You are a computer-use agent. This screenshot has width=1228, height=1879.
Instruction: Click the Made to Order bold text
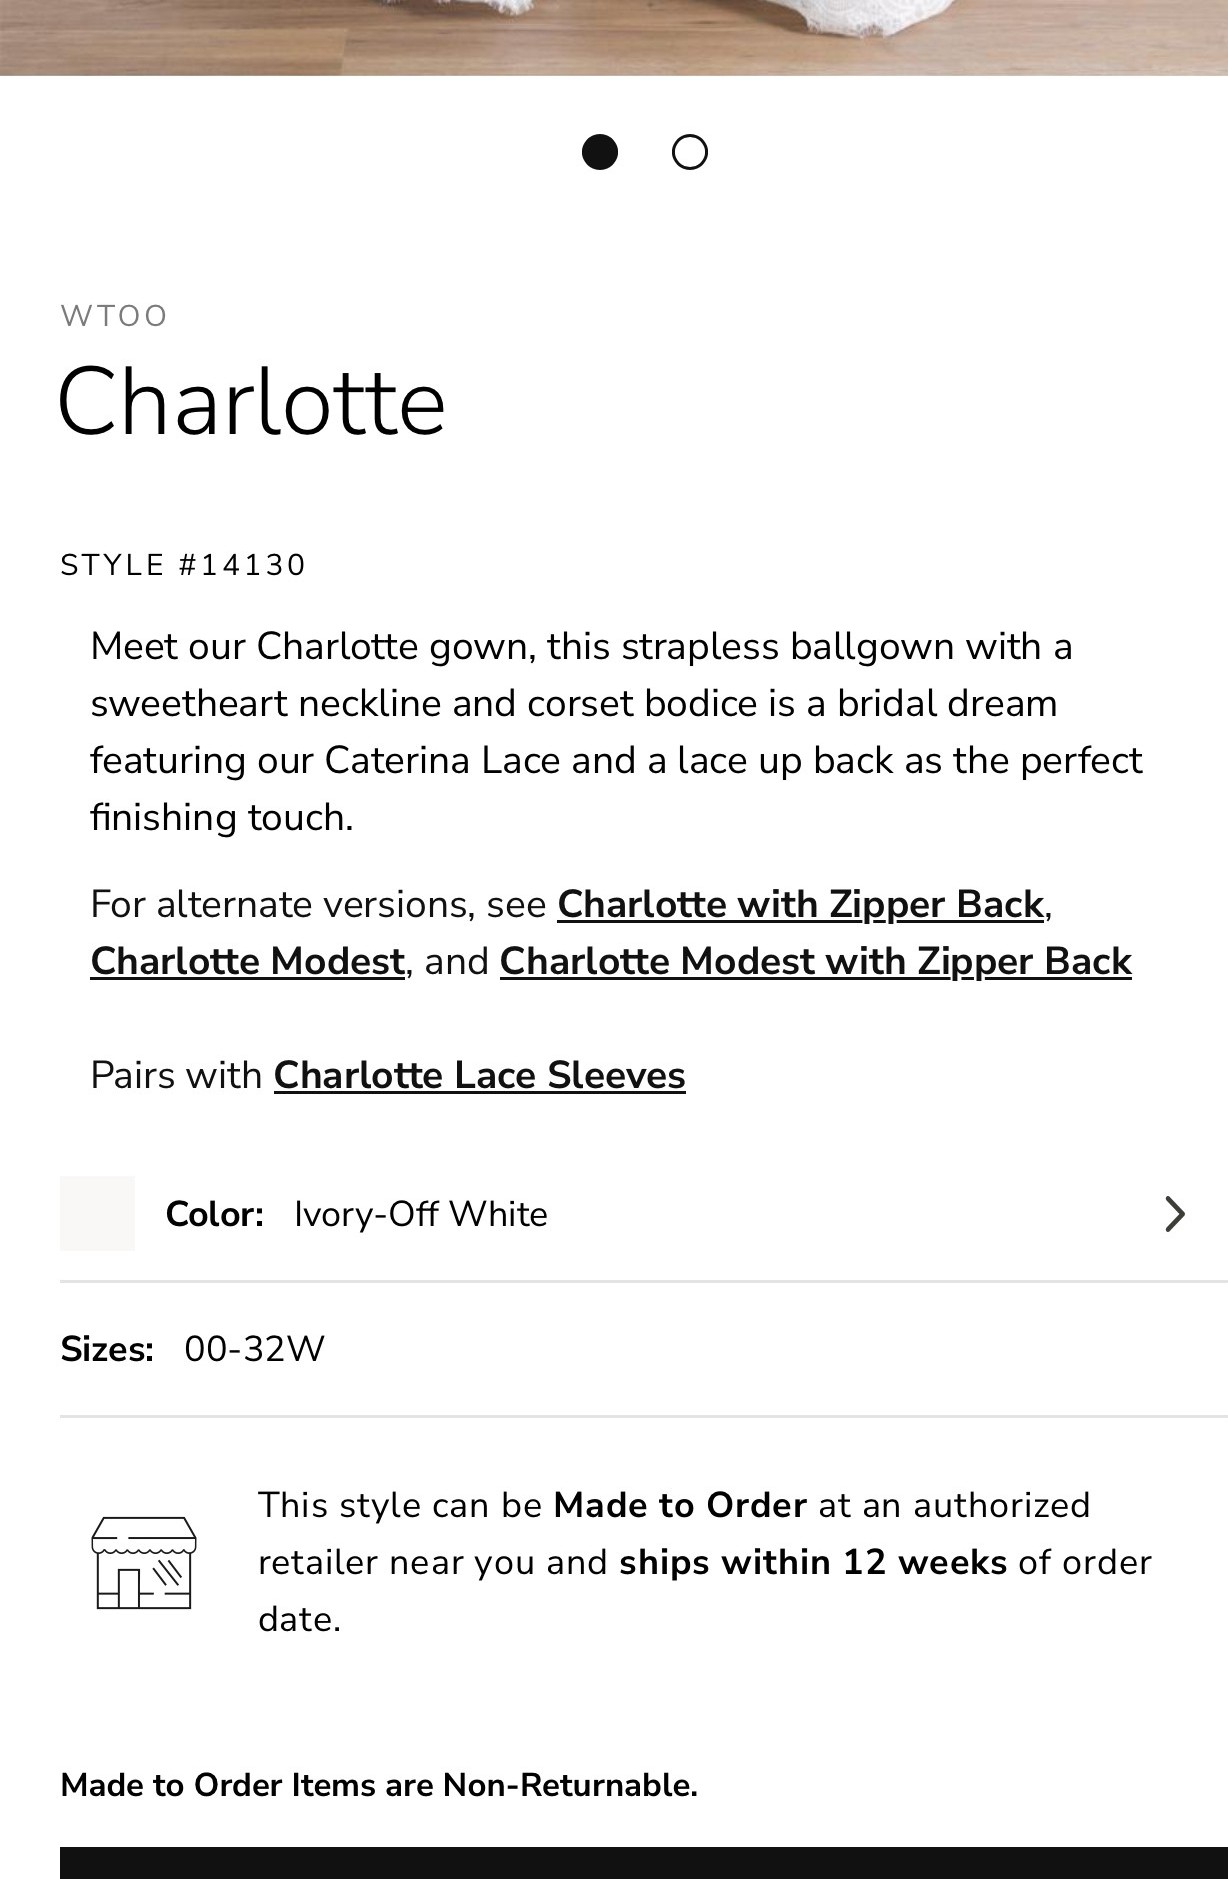(x=680, y=1505)
